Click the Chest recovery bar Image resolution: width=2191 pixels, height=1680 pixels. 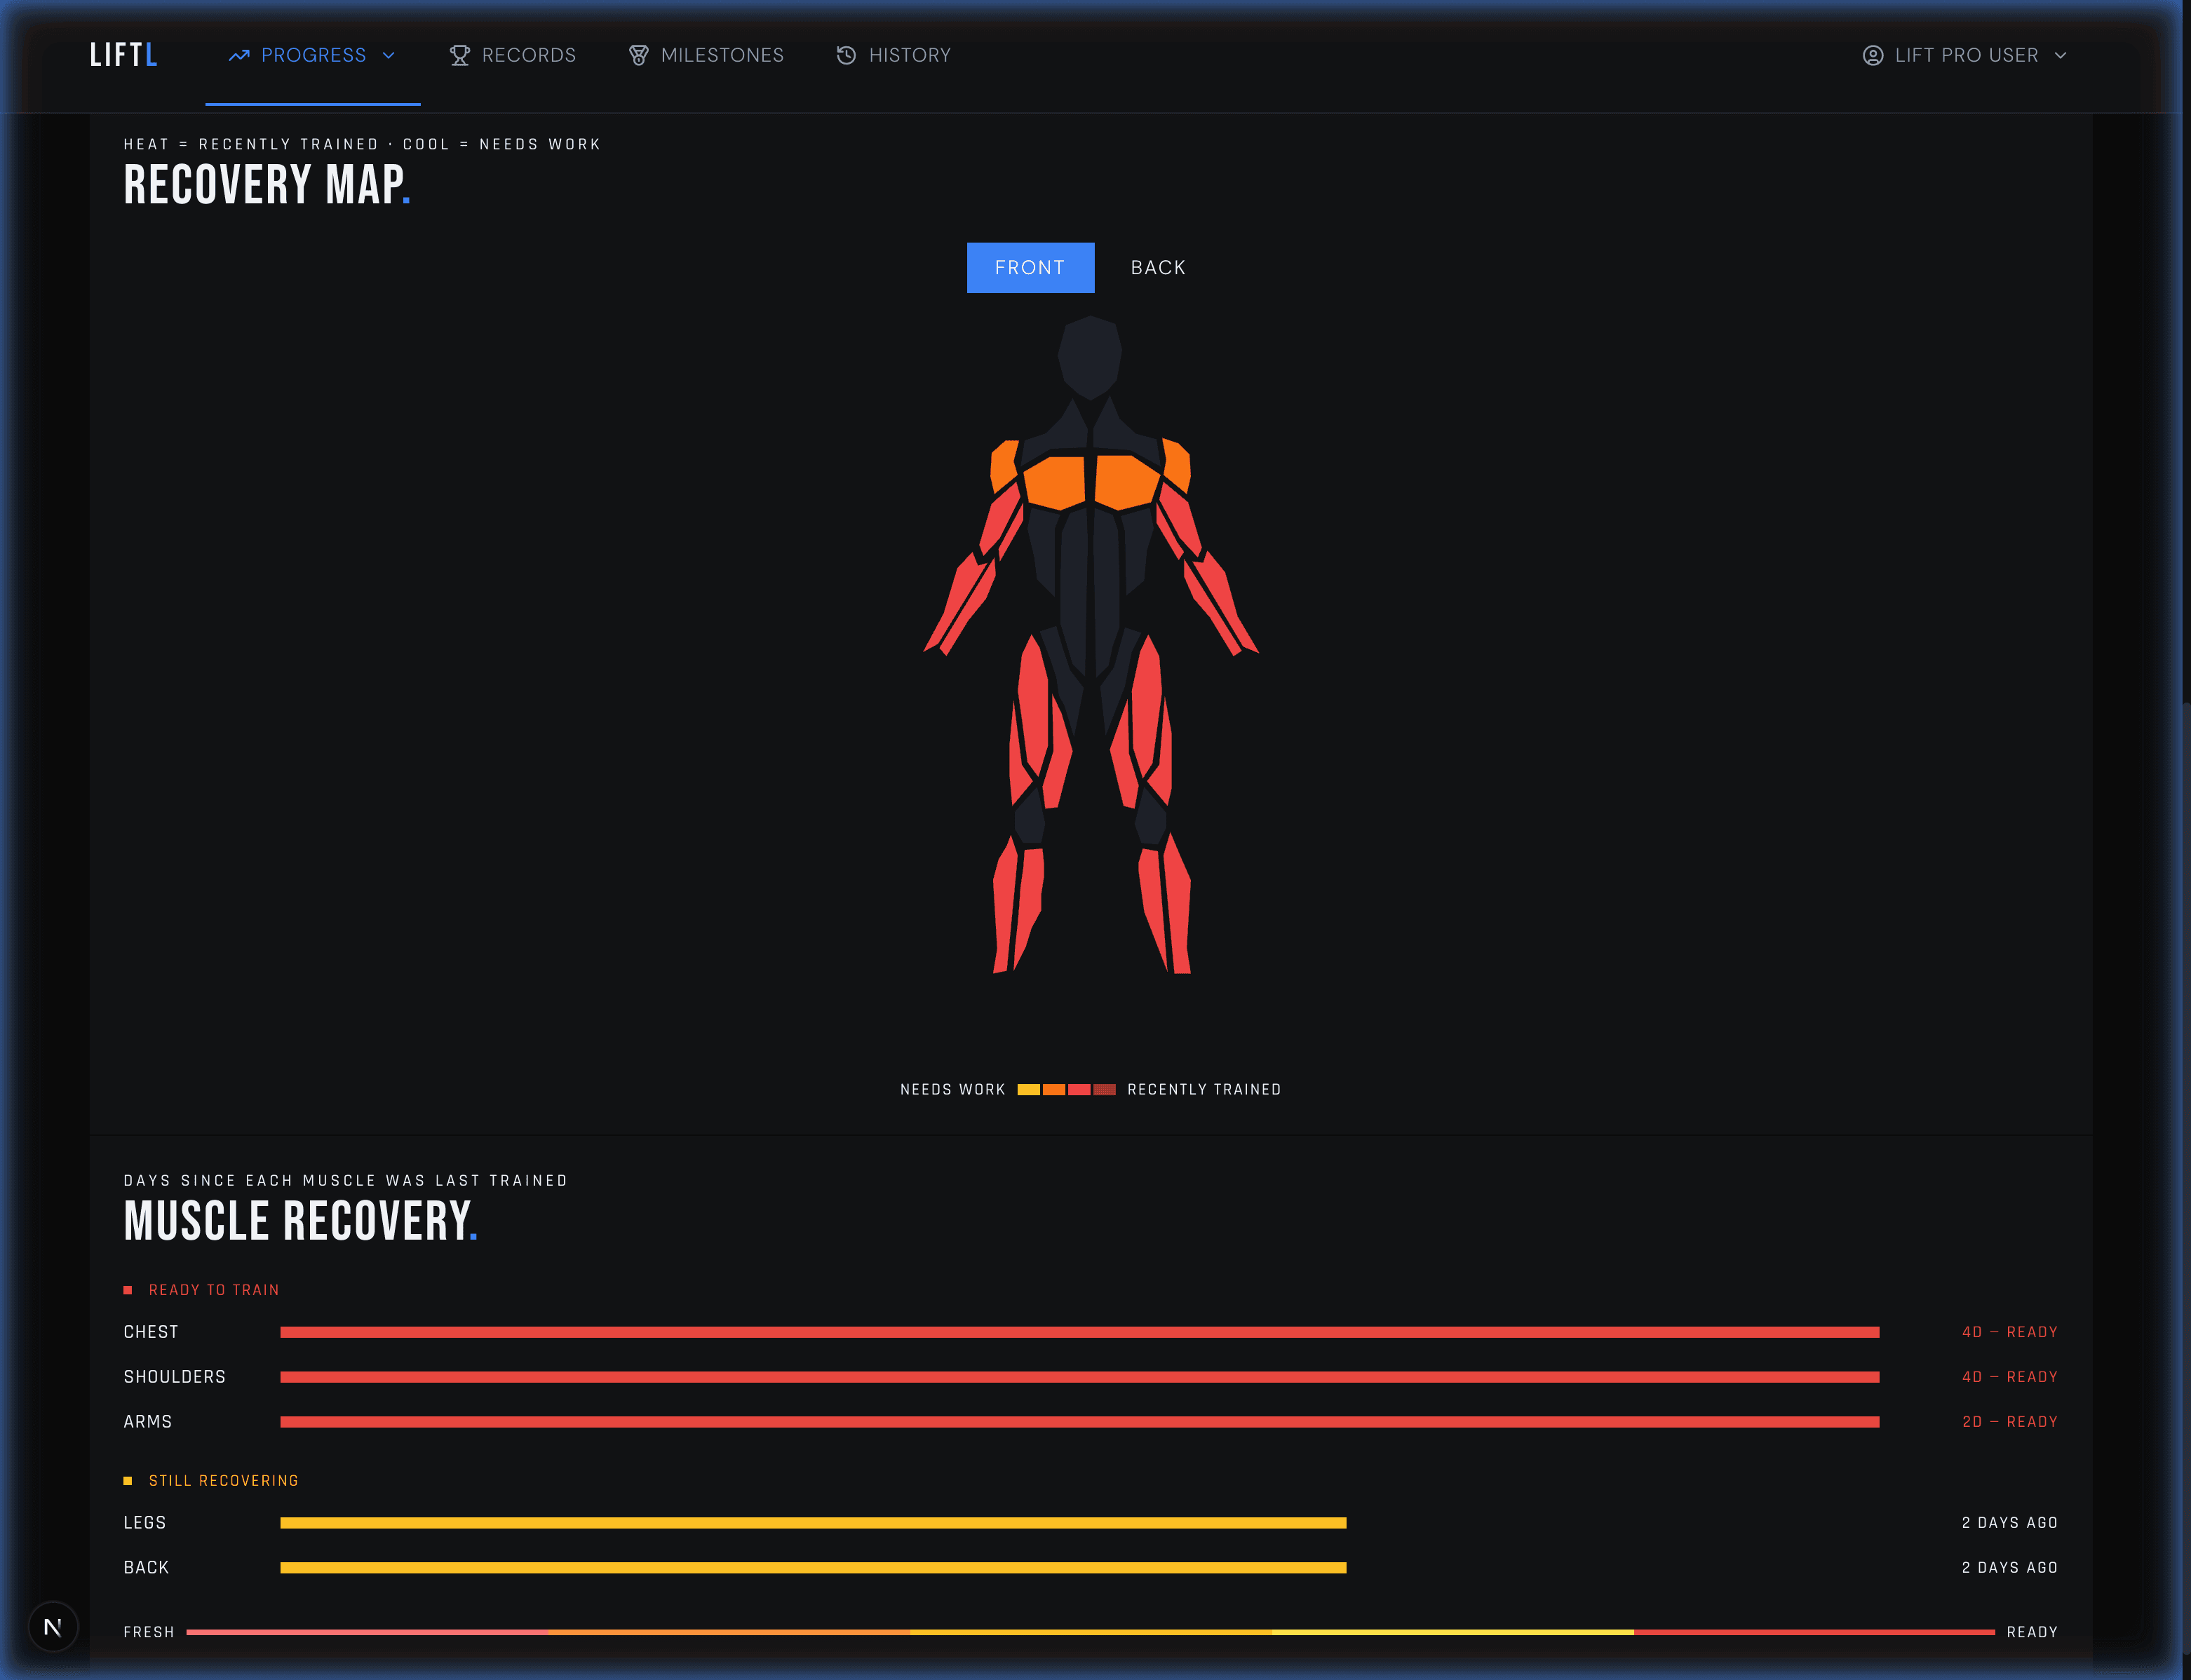[x=1080, y=1333]
